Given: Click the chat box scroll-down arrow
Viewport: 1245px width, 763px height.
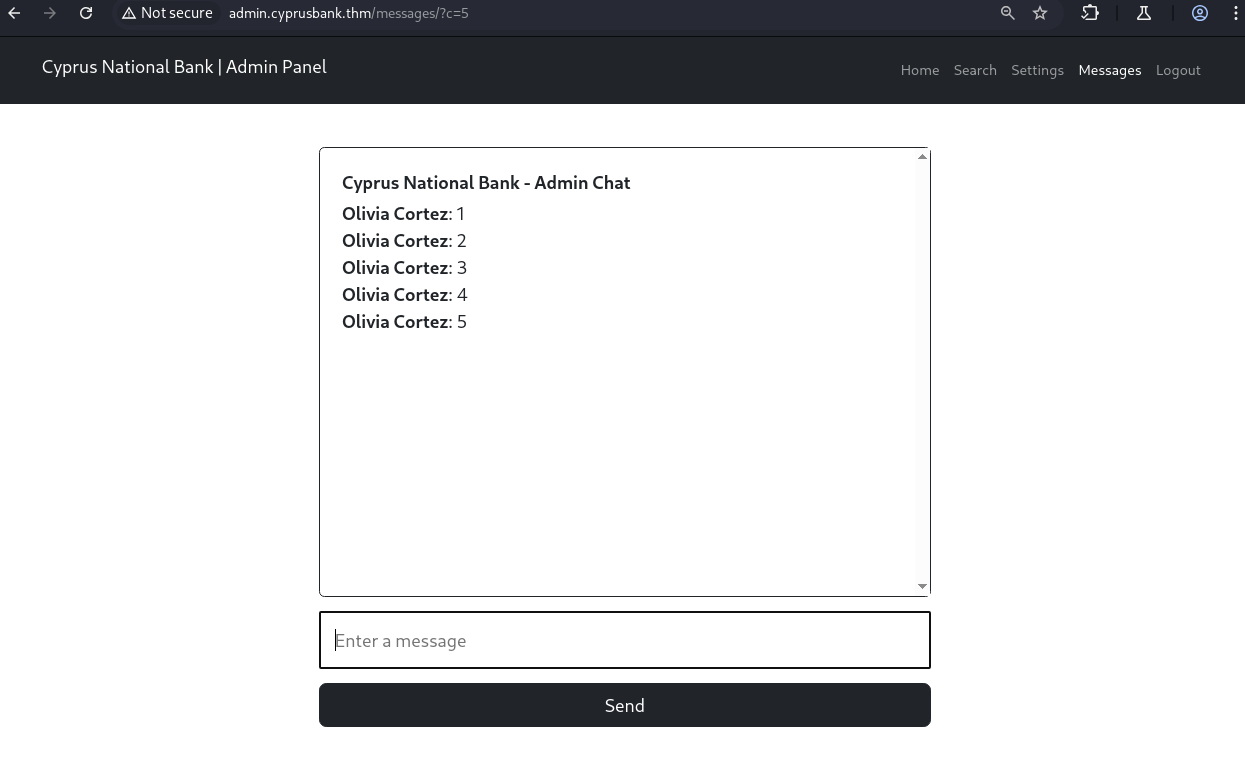Looking at the screenshot, I should coord(922,586).
